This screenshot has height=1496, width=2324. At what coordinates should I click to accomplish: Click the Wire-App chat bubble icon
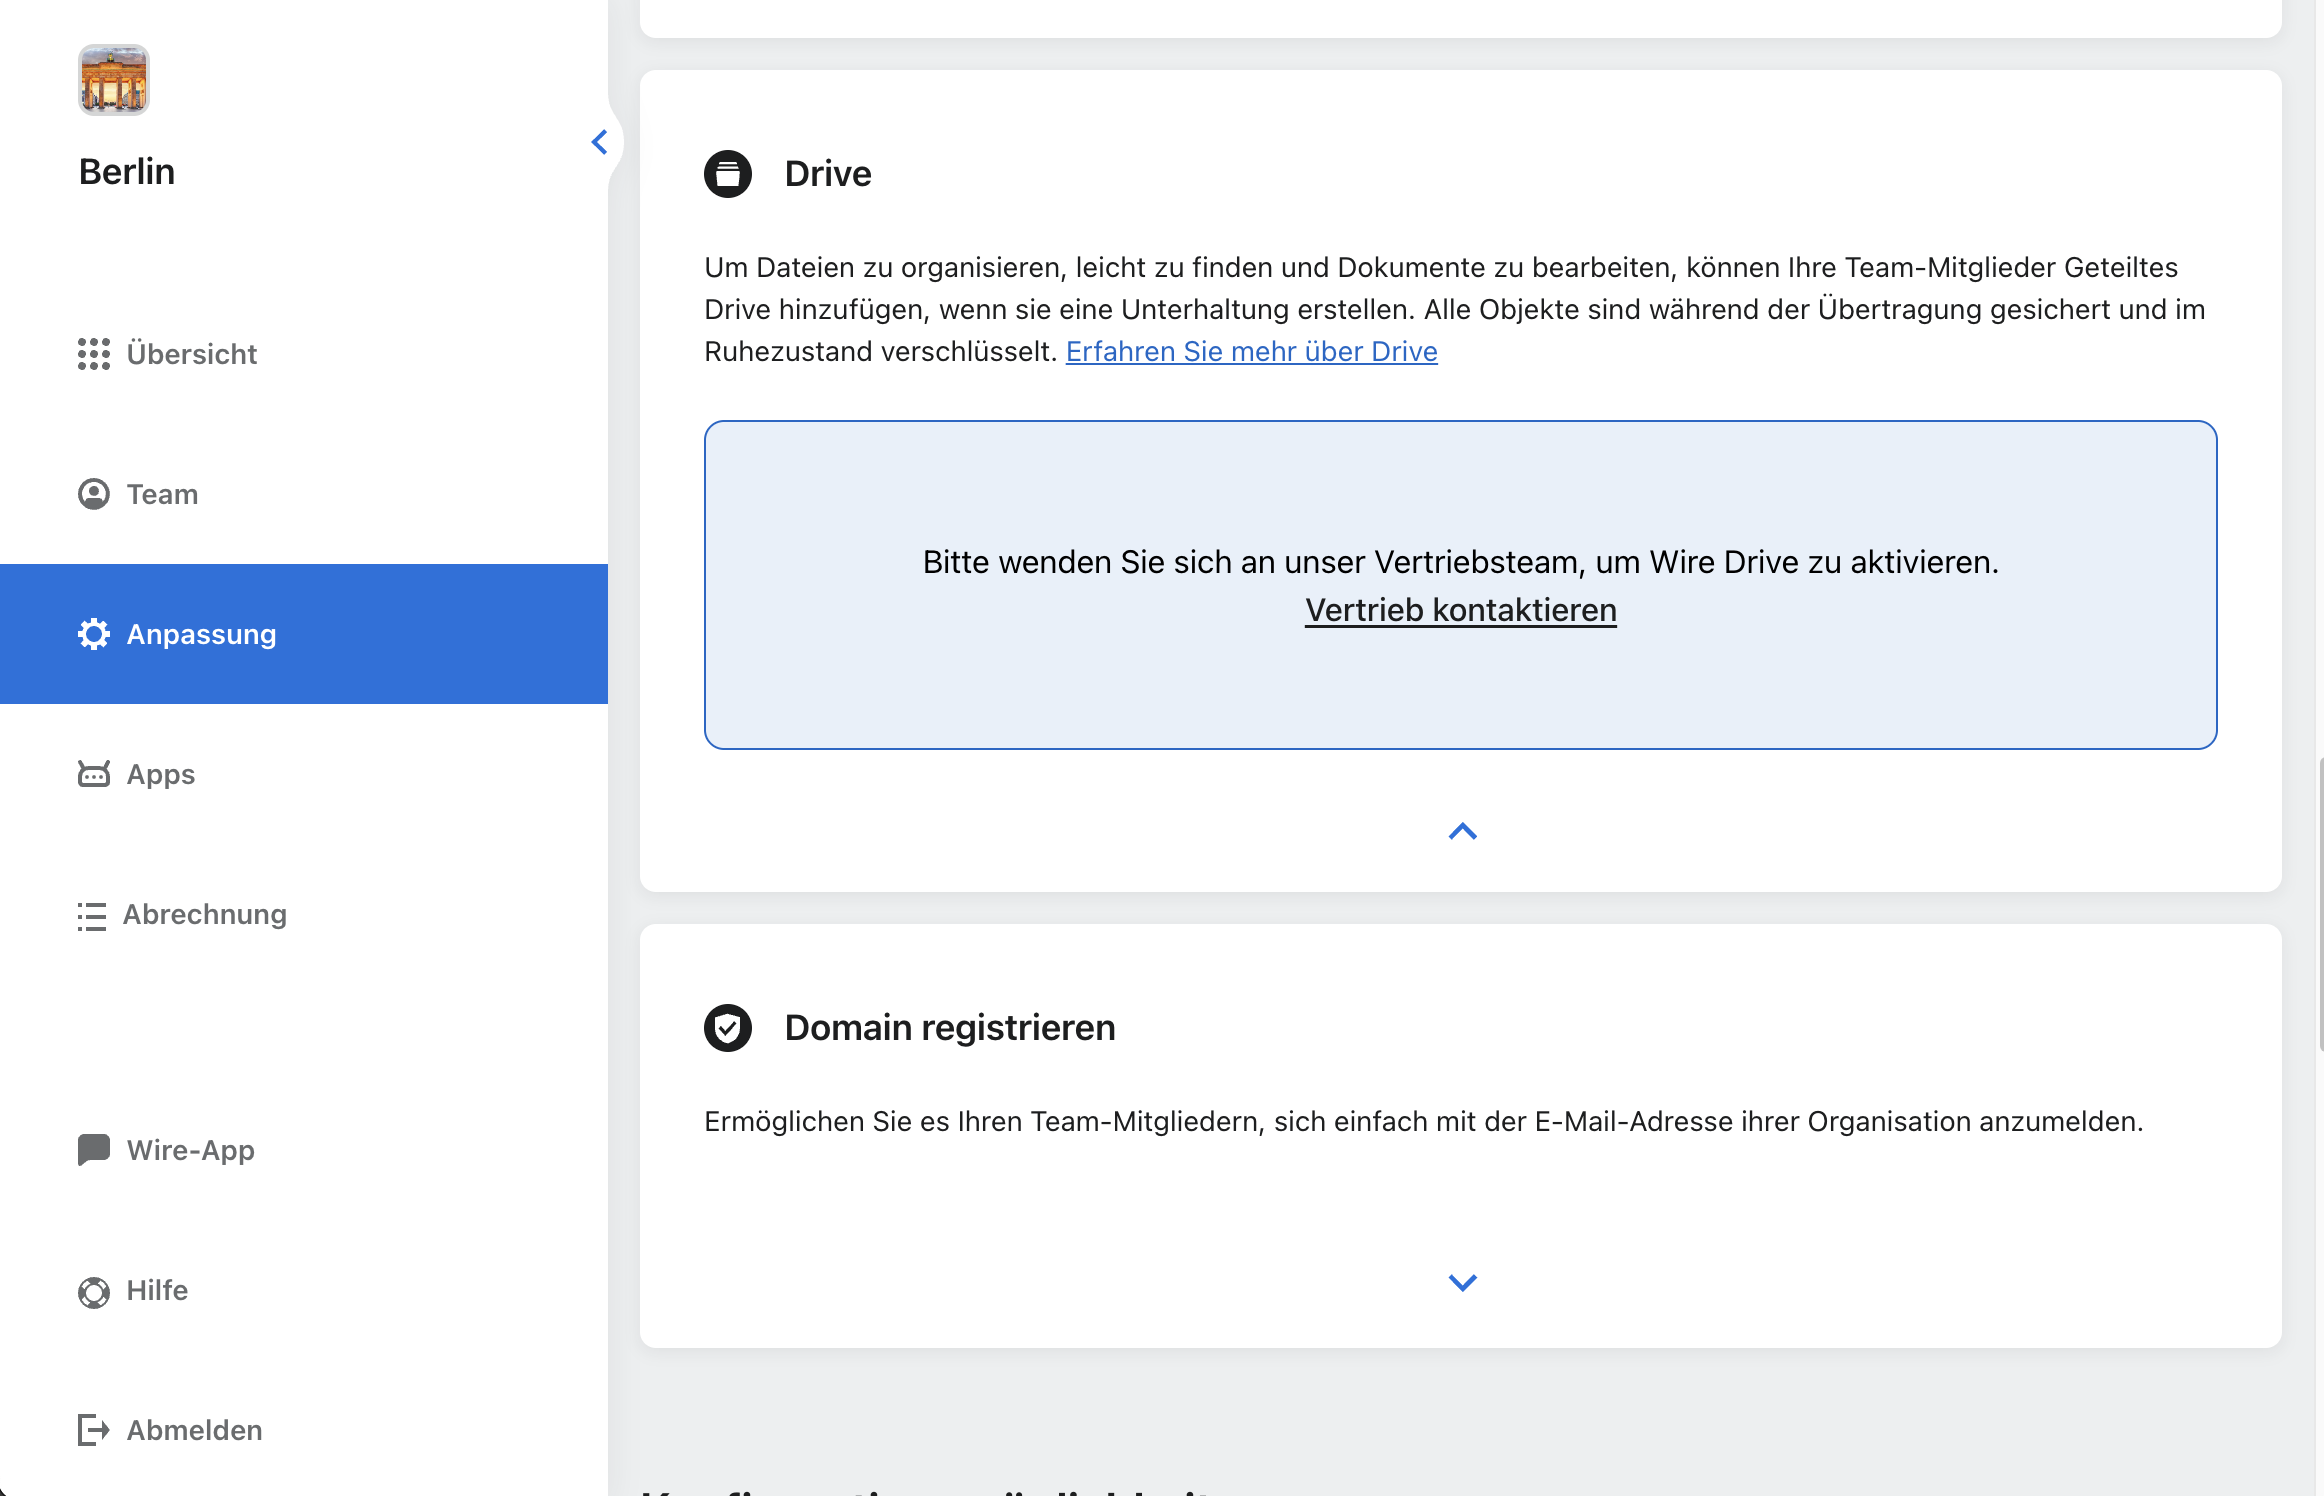click(94, 1150)
